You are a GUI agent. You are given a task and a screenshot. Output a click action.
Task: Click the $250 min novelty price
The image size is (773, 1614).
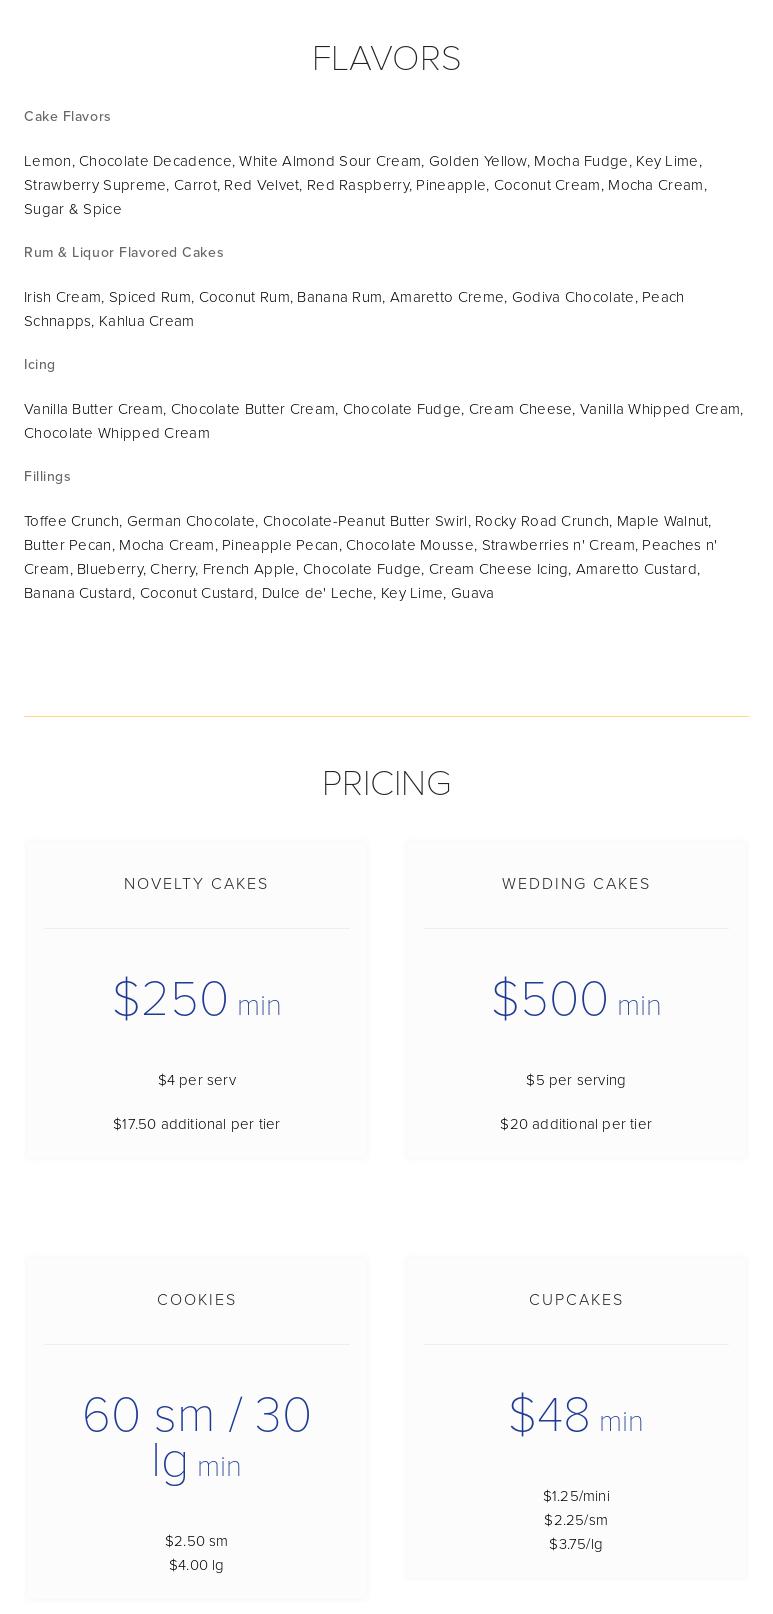pos(196,999)
